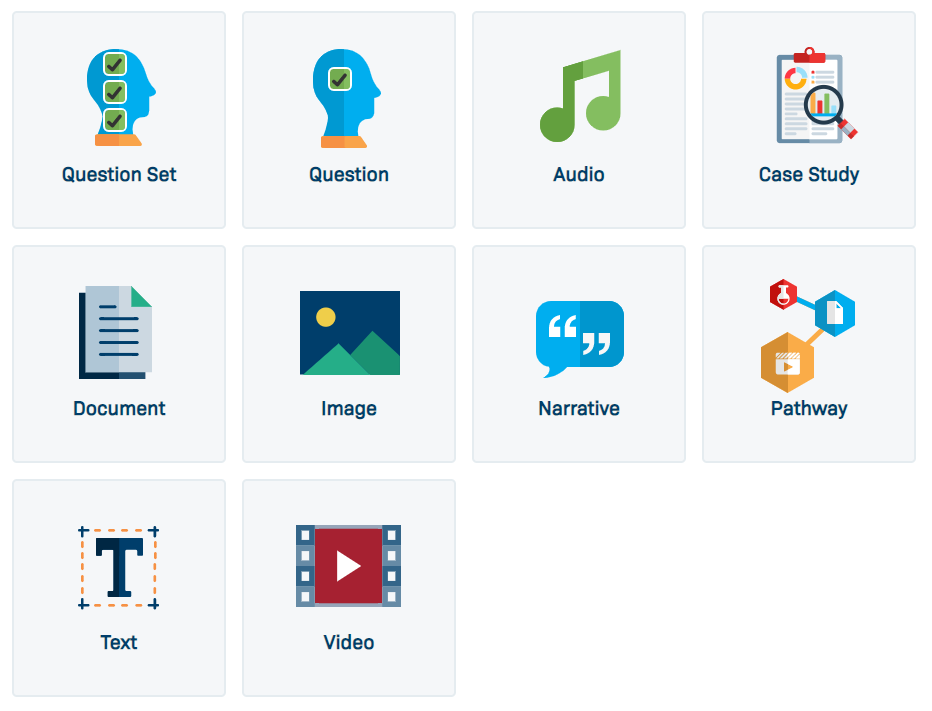This screenshot has width=932, height=711.
Task: Select the Pathway hexagon icon
Action: (808, 336)
